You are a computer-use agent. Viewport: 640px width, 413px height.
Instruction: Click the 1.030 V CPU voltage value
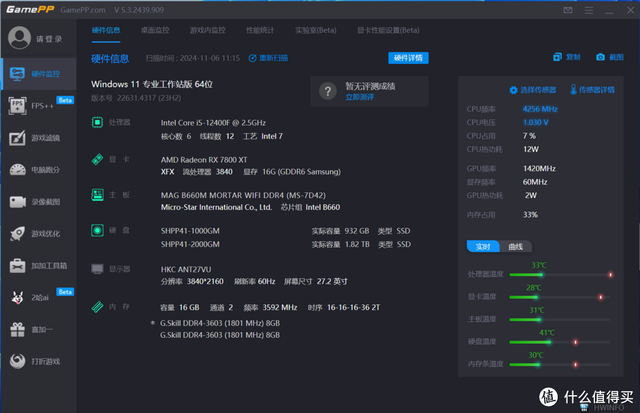536,122
